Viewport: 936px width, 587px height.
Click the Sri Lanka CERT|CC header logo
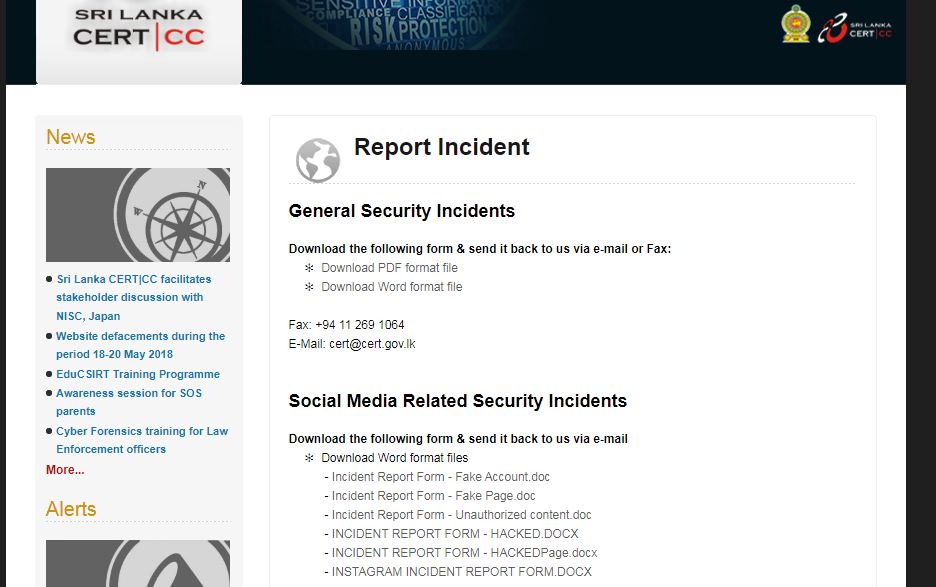pos(139,29)
